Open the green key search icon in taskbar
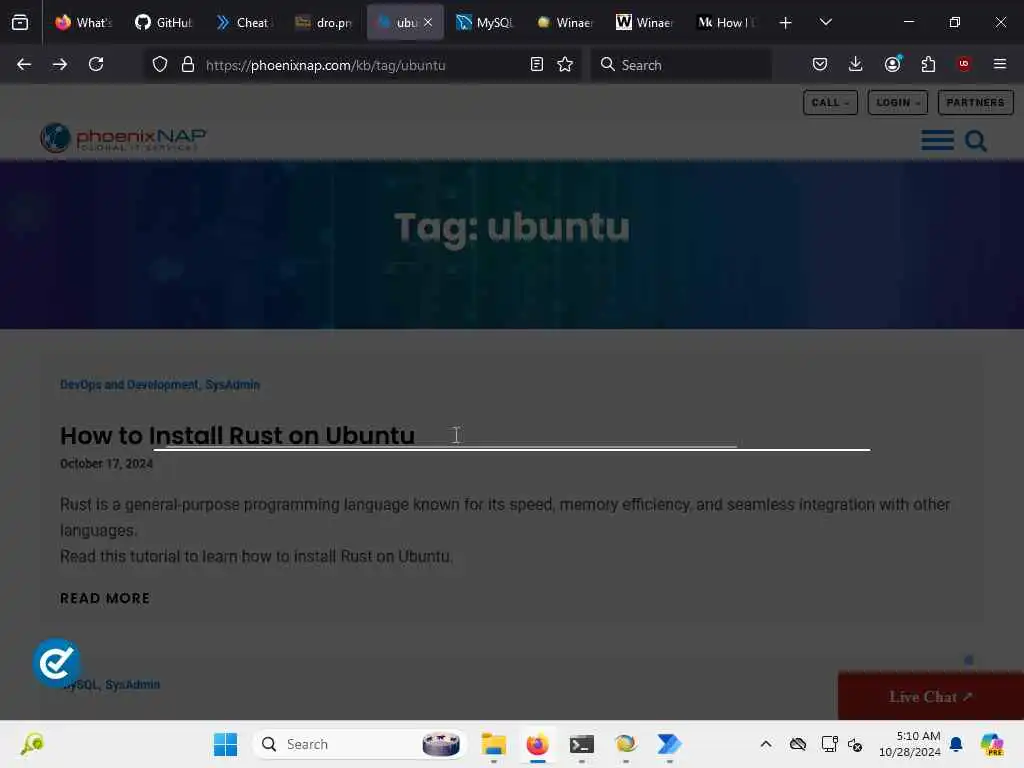The width and height of the screenshot is (1024, 768). [32, 744]
